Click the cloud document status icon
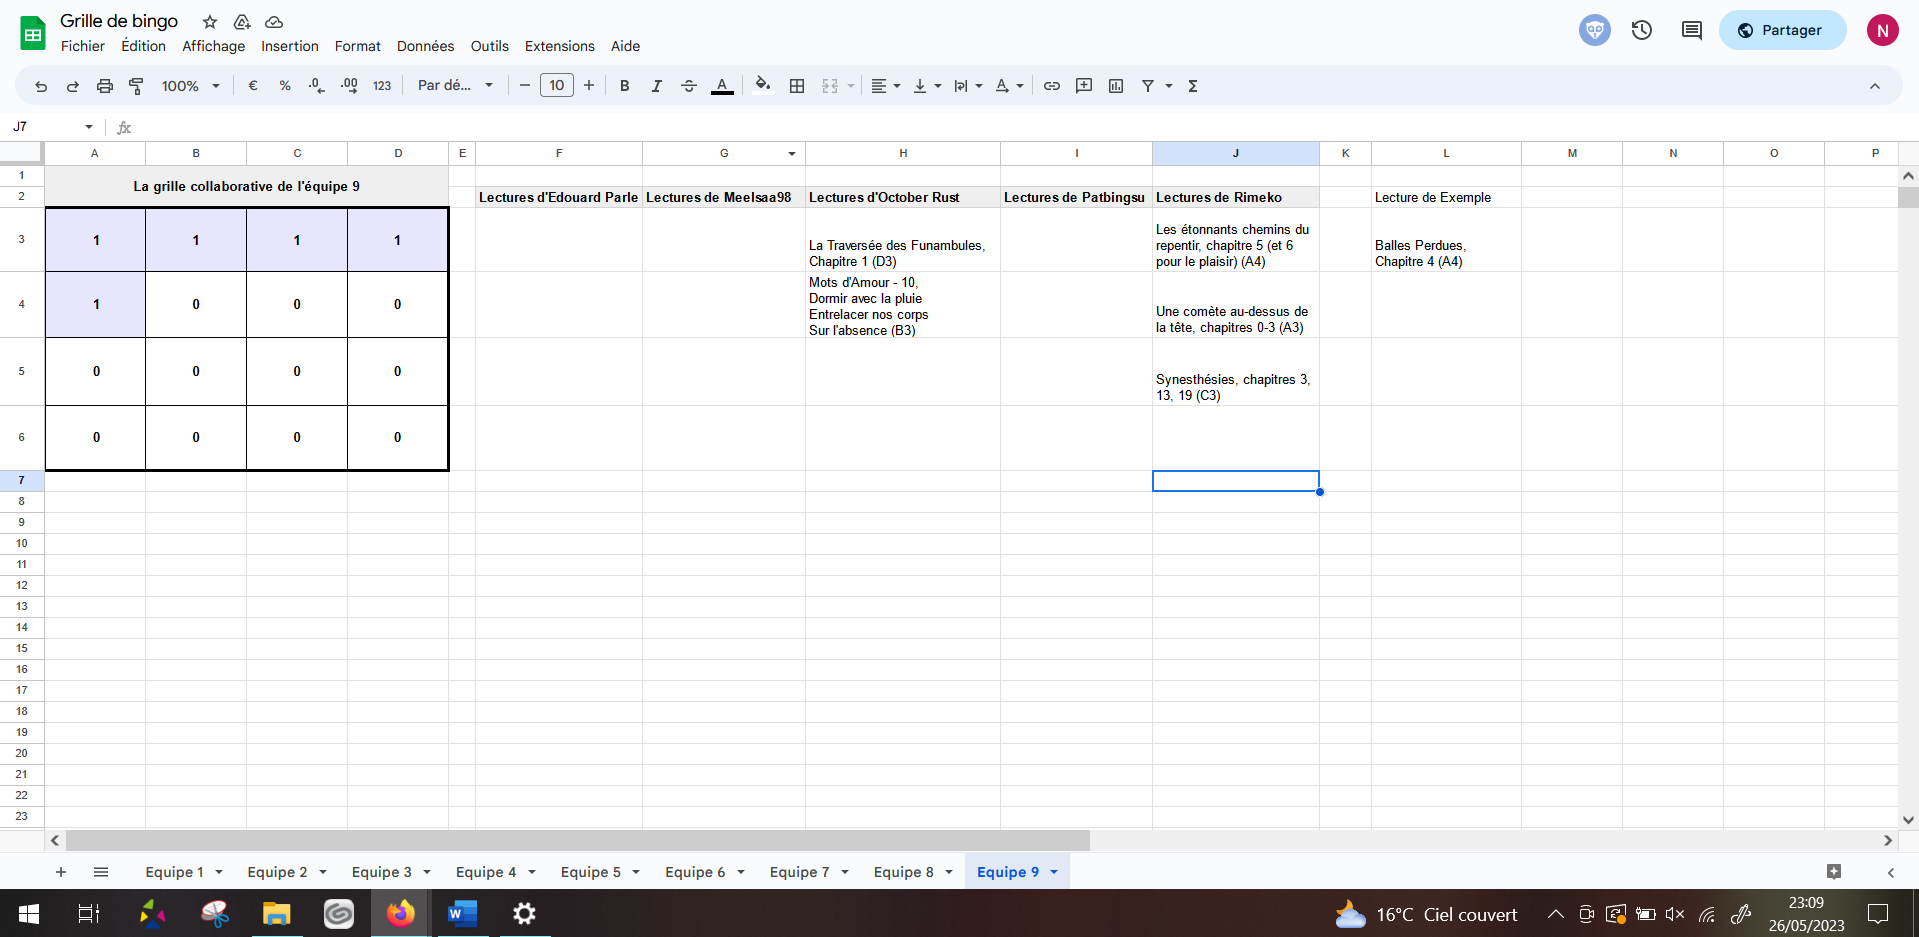The width and height of the screenshot is (1919, 937). [x=274, y=22]
